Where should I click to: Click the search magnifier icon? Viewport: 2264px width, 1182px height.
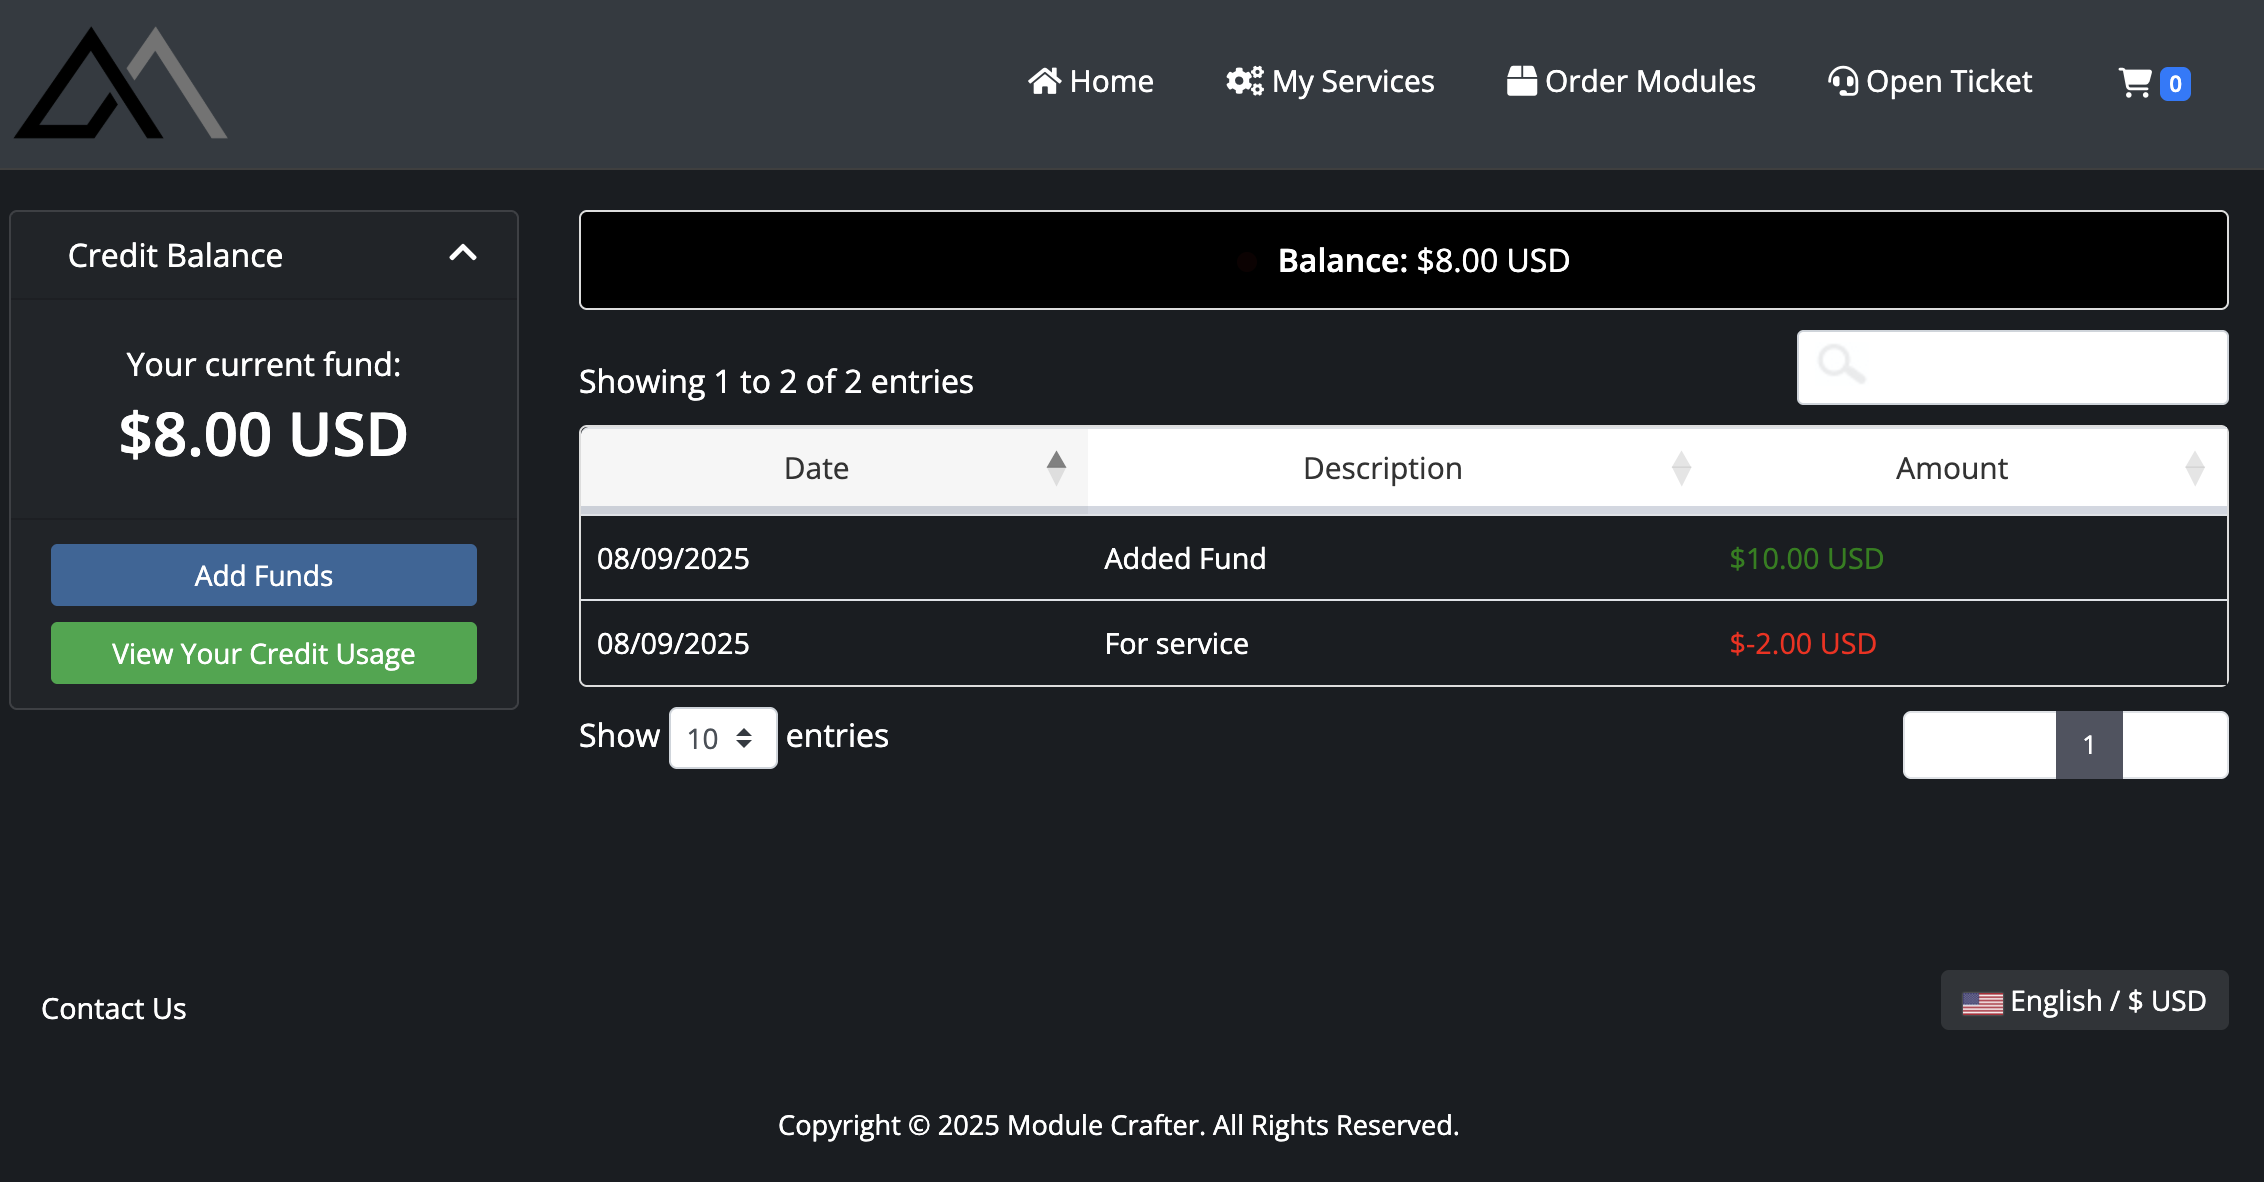pyautogui.click(x=1841, y=364)
